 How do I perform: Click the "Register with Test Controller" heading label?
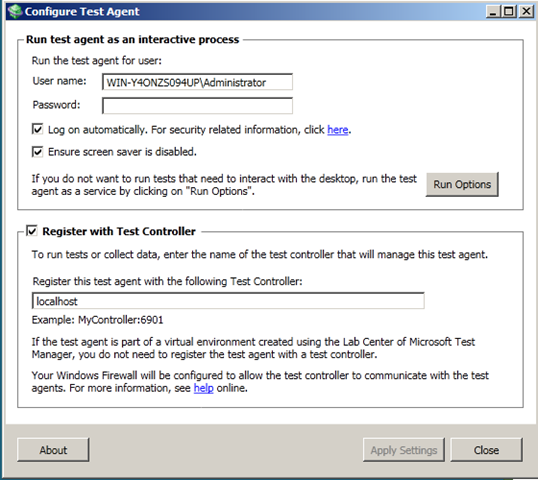119,231
